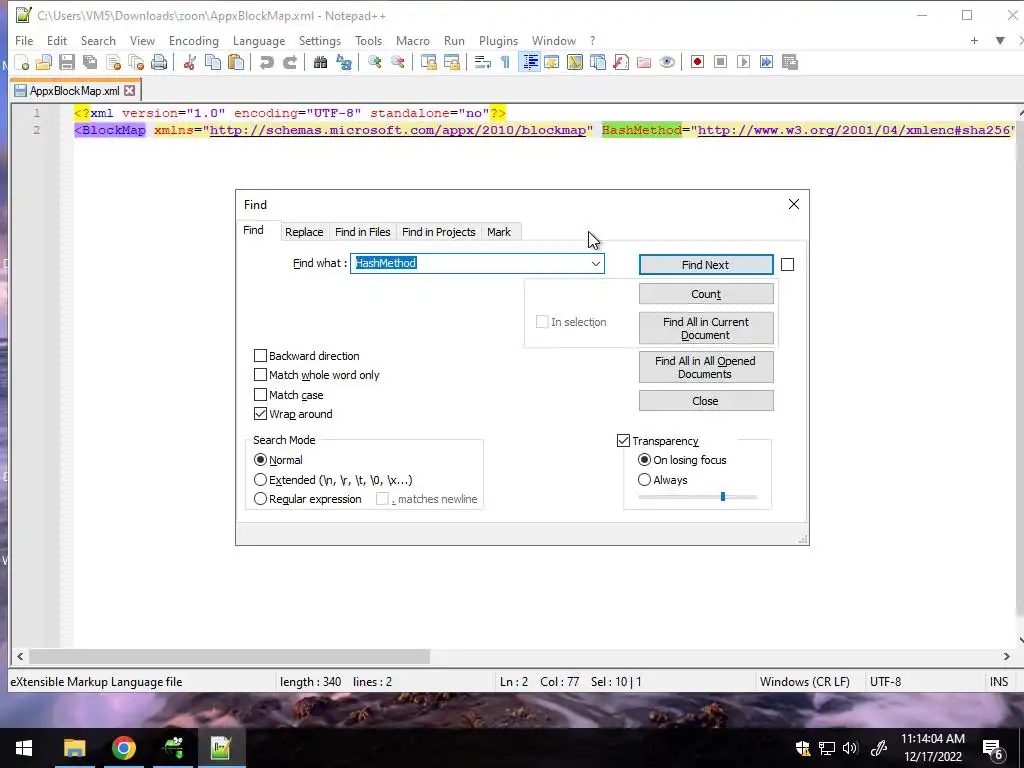This screenshot has height=768, width=1024.
Task: Toggle the Transparency checkbox
Action: 623,441
